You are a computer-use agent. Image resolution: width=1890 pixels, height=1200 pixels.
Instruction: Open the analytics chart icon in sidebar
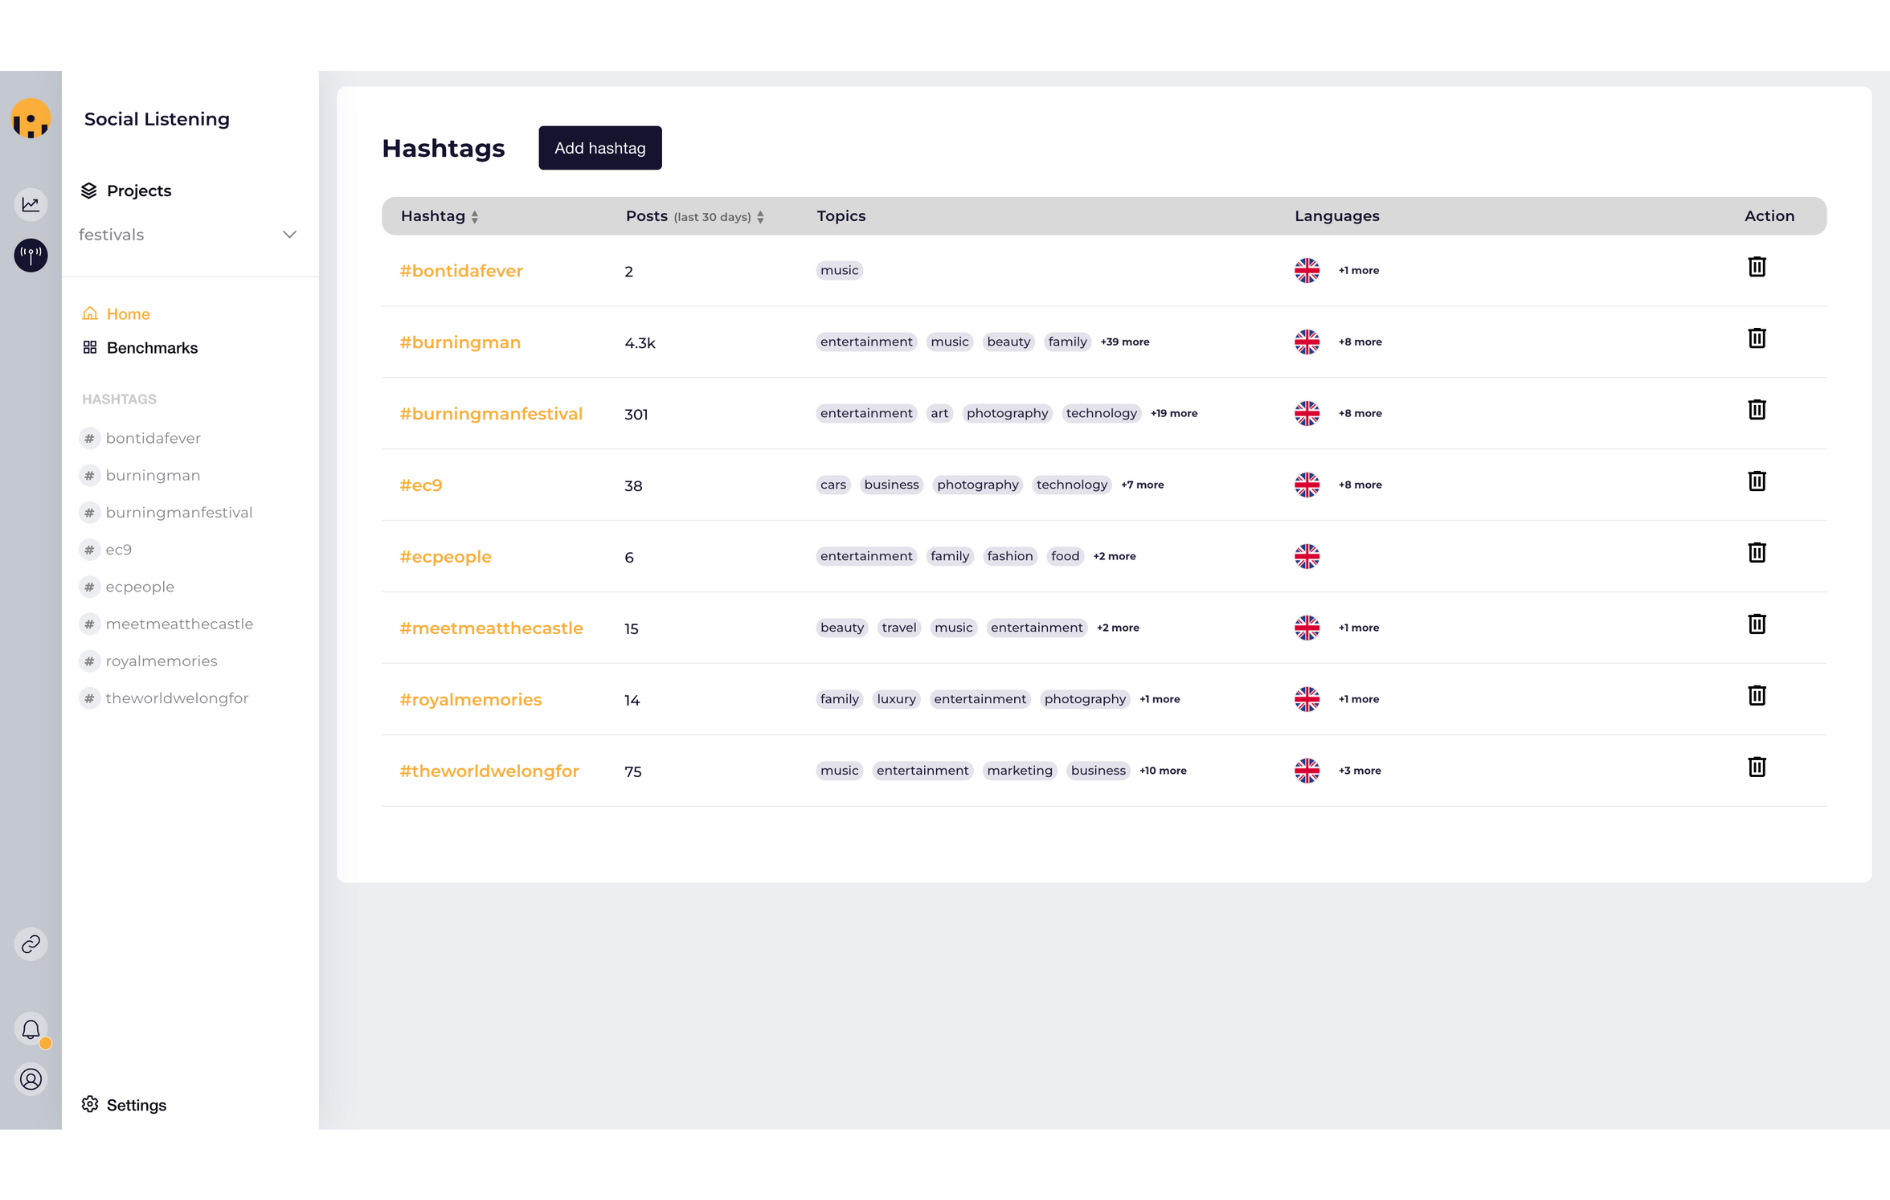31,204
